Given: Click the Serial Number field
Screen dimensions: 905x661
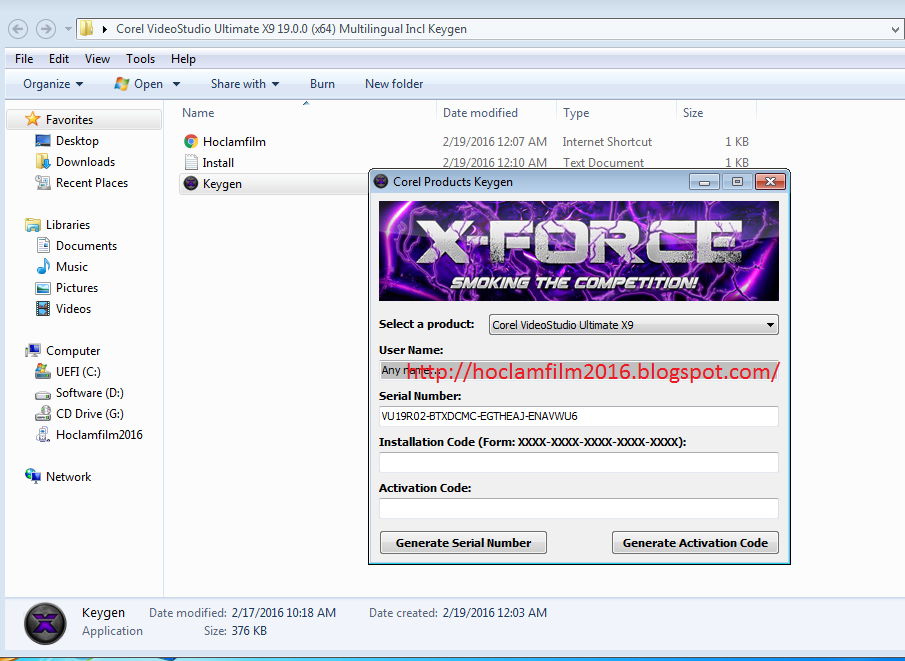Looking at the screenshot, I should (579, 416).
